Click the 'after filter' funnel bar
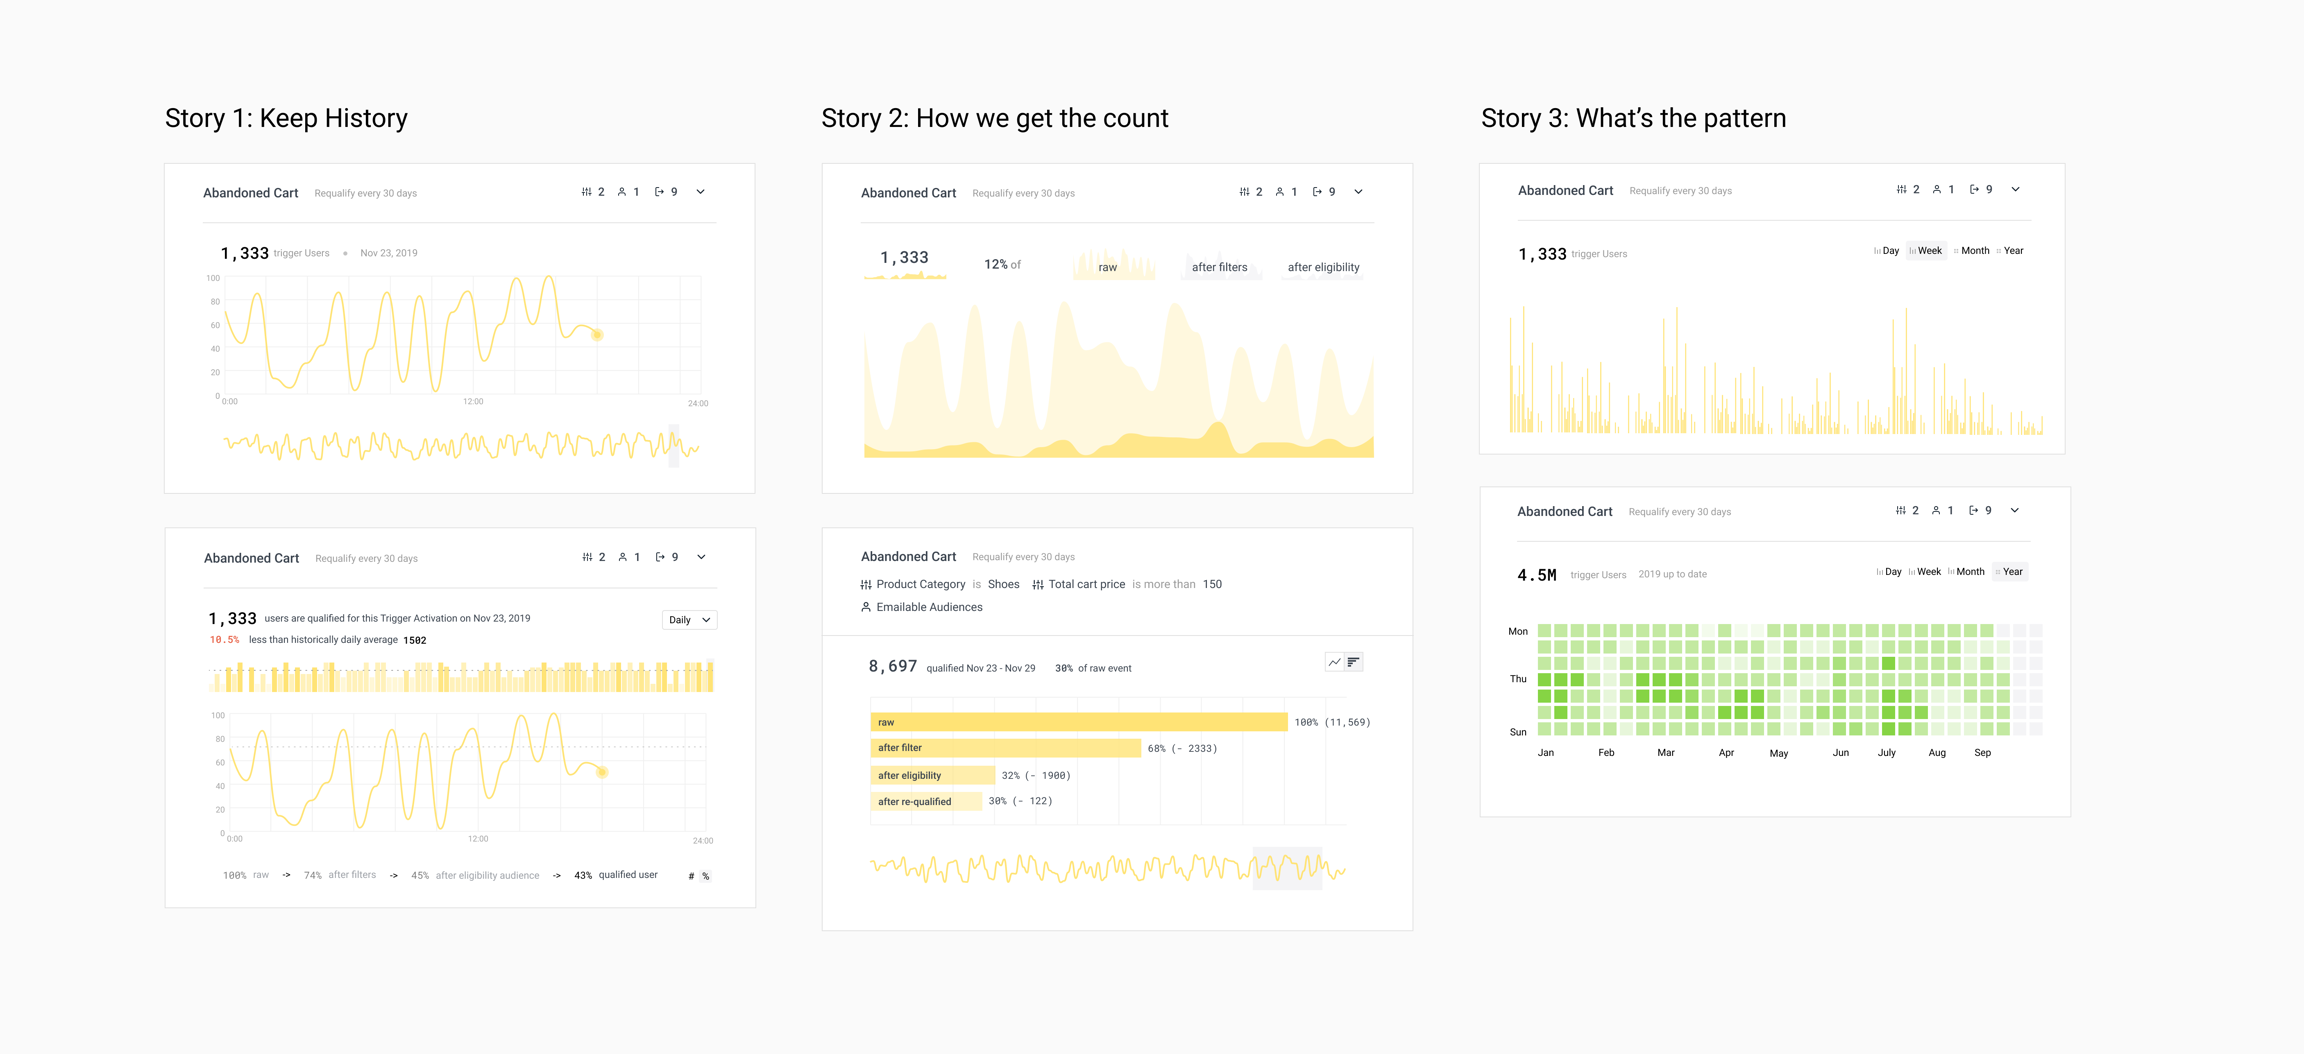 point(1005,748)
